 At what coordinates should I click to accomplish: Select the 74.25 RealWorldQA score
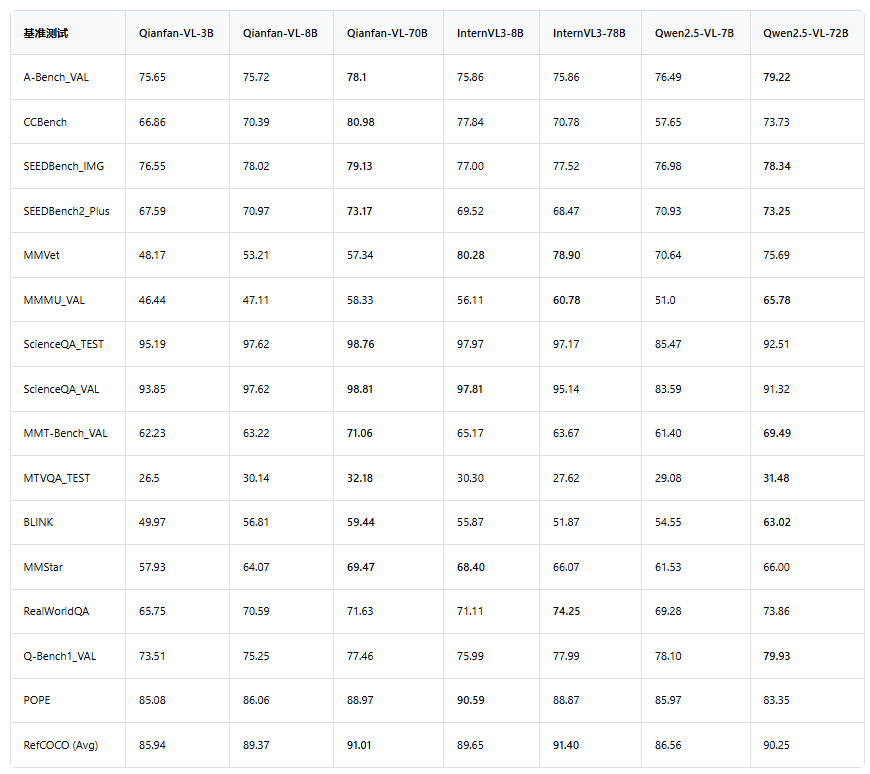(x=566, y=611)
